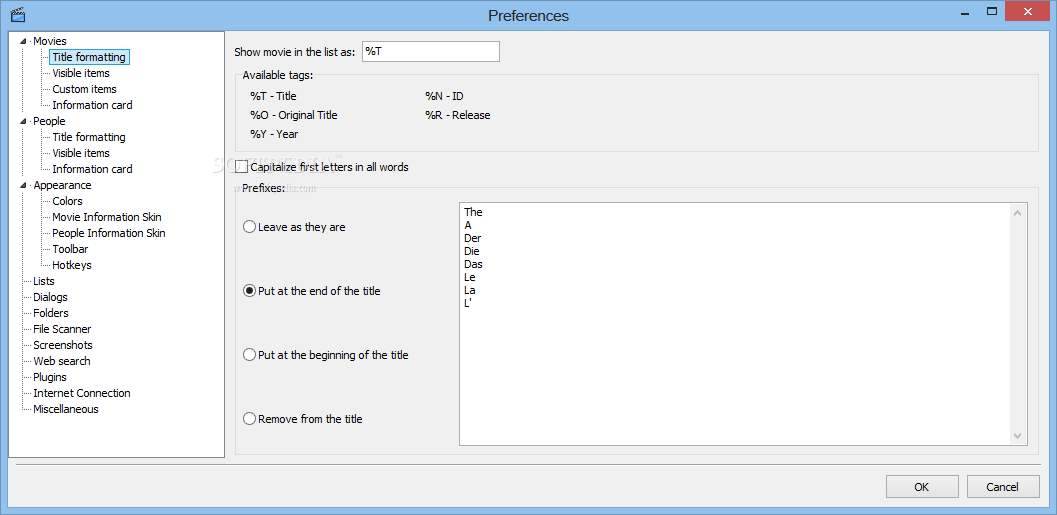Enable Capitalize first letters in all words
1057x515 pixels.
[242, 166]
